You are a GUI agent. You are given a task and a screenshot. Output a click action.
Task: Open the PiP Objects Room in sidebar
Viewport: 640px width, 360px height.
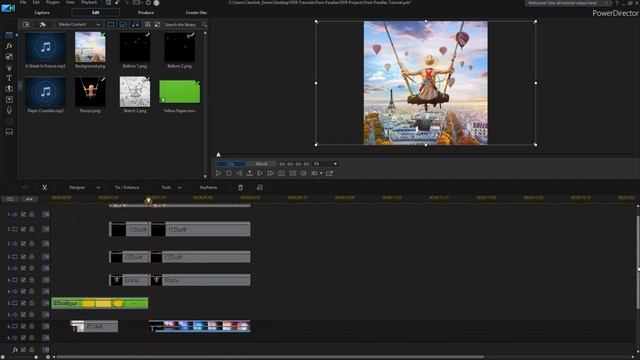coord(9,57)
